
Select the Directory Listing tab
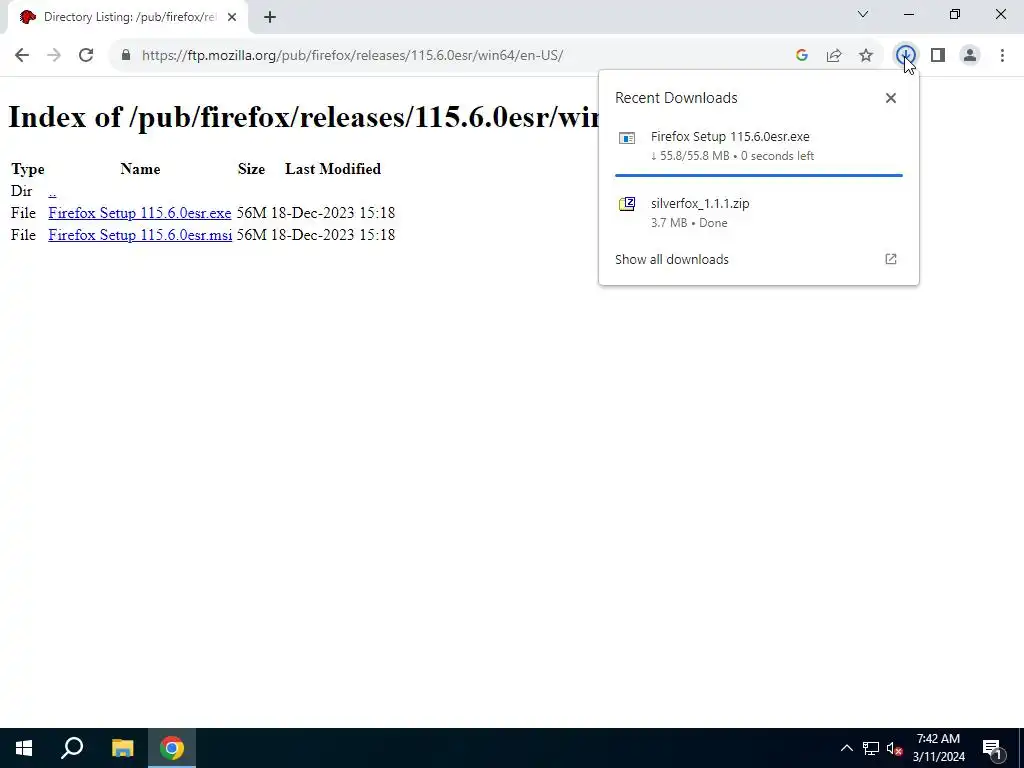(128, 17)
